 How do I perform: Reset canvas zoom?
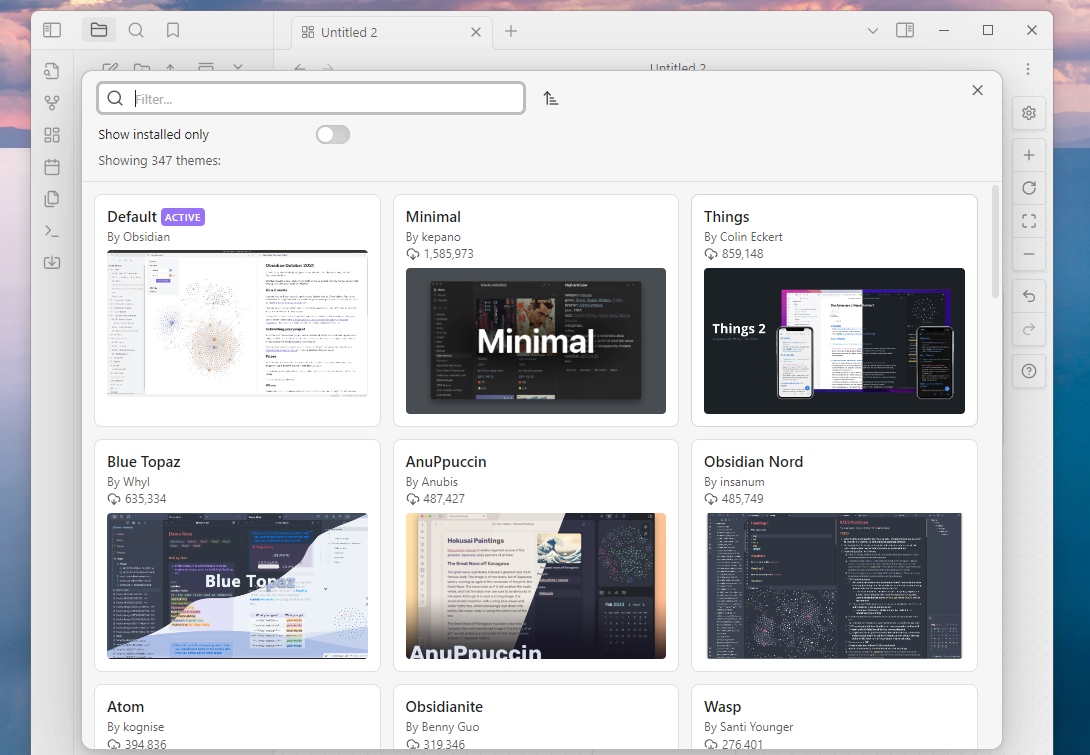coord(1029,188)
